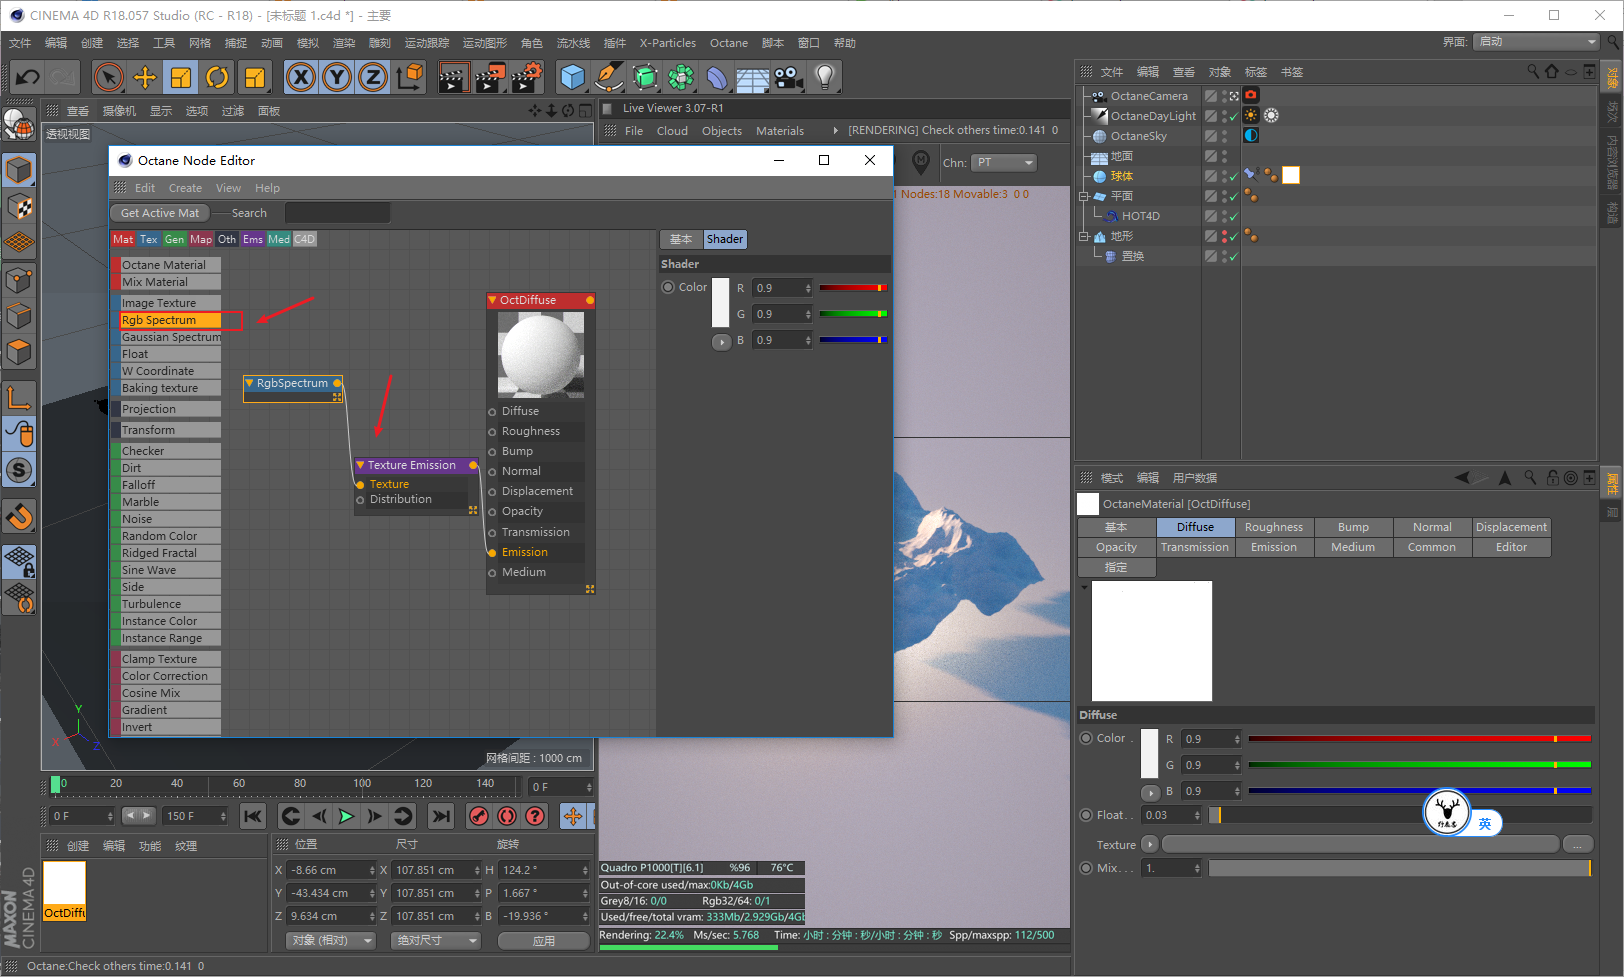Click the red R slider in Shader
Image resolution: width=1624 pixels, height=977 pixels.
click(x=853, y=288)
